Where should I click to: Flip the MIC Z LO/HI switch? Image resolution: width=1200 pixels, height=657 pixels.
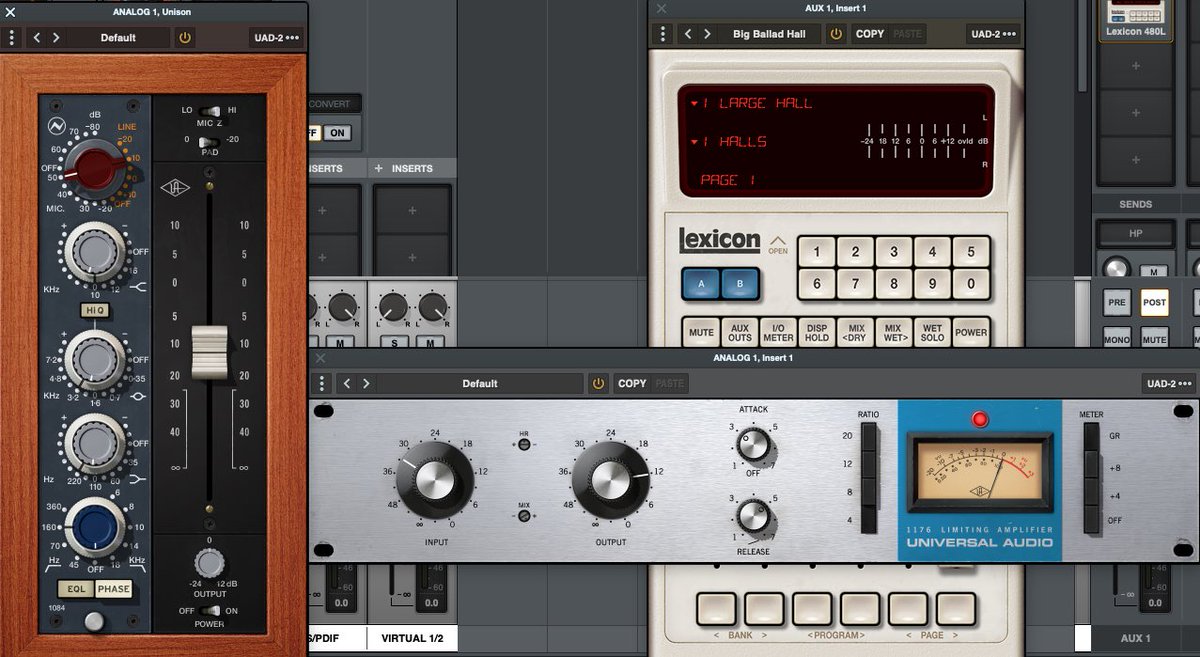[210, 110]
